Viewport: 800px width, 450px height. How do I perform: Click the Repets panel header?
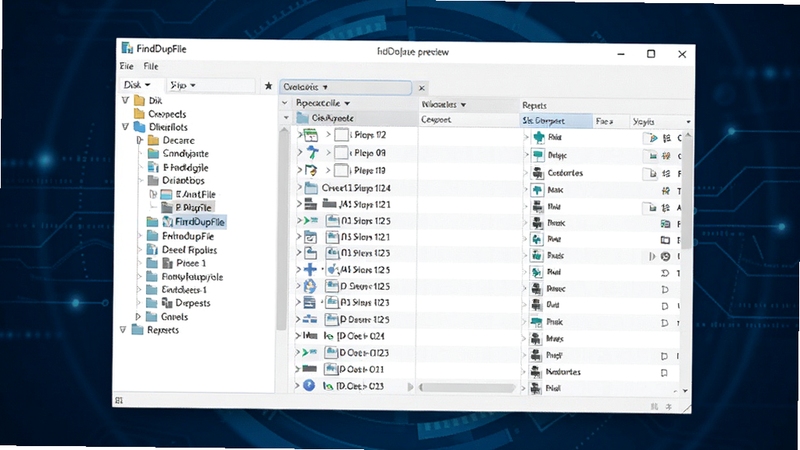click(534, 105)
